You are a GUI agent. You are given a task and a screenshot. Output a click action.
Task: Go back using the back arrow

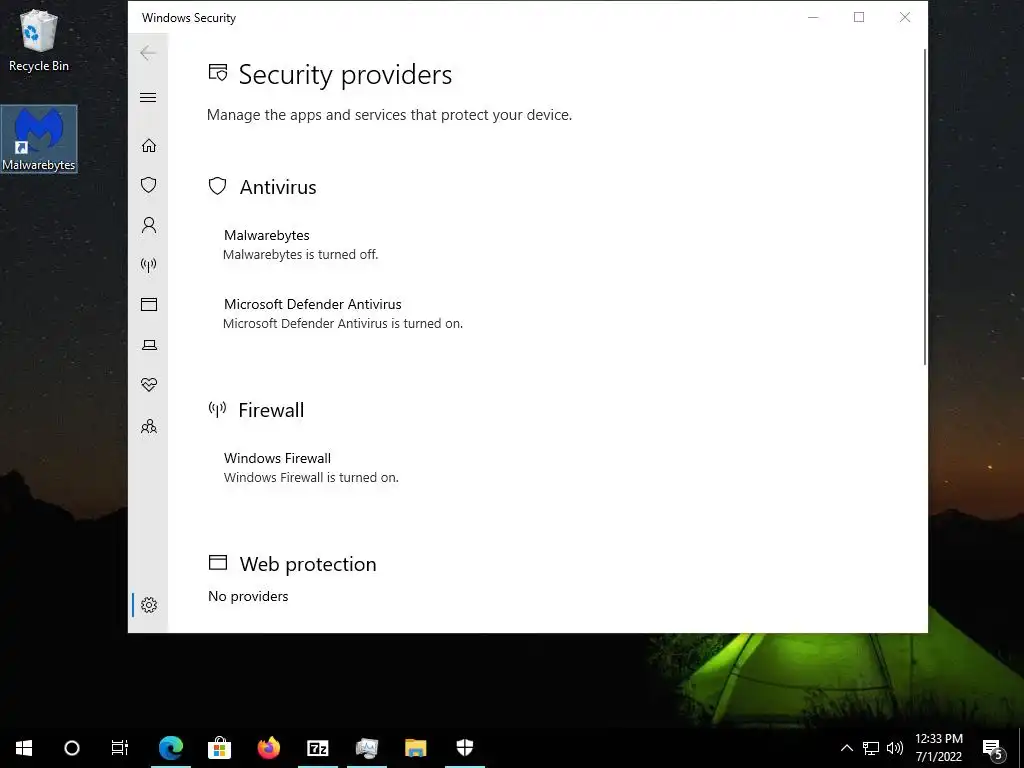(x=148, y=53)
